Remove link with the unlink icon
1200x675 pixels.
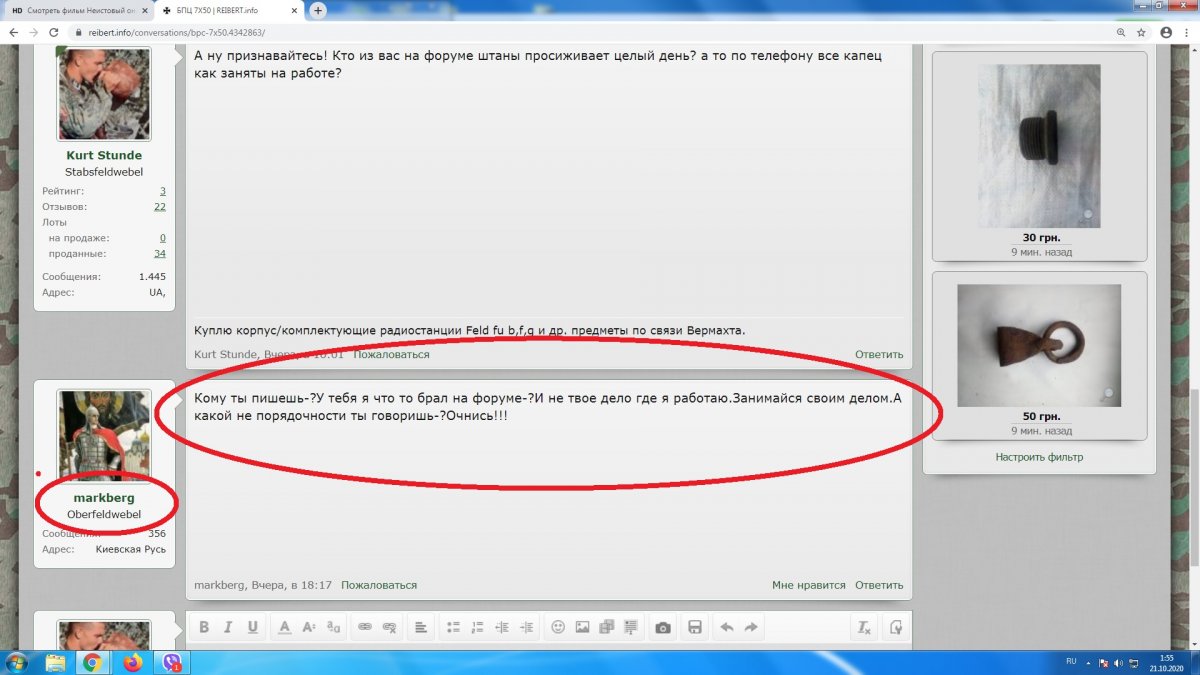pyautogui.click(x=390, y=627)
